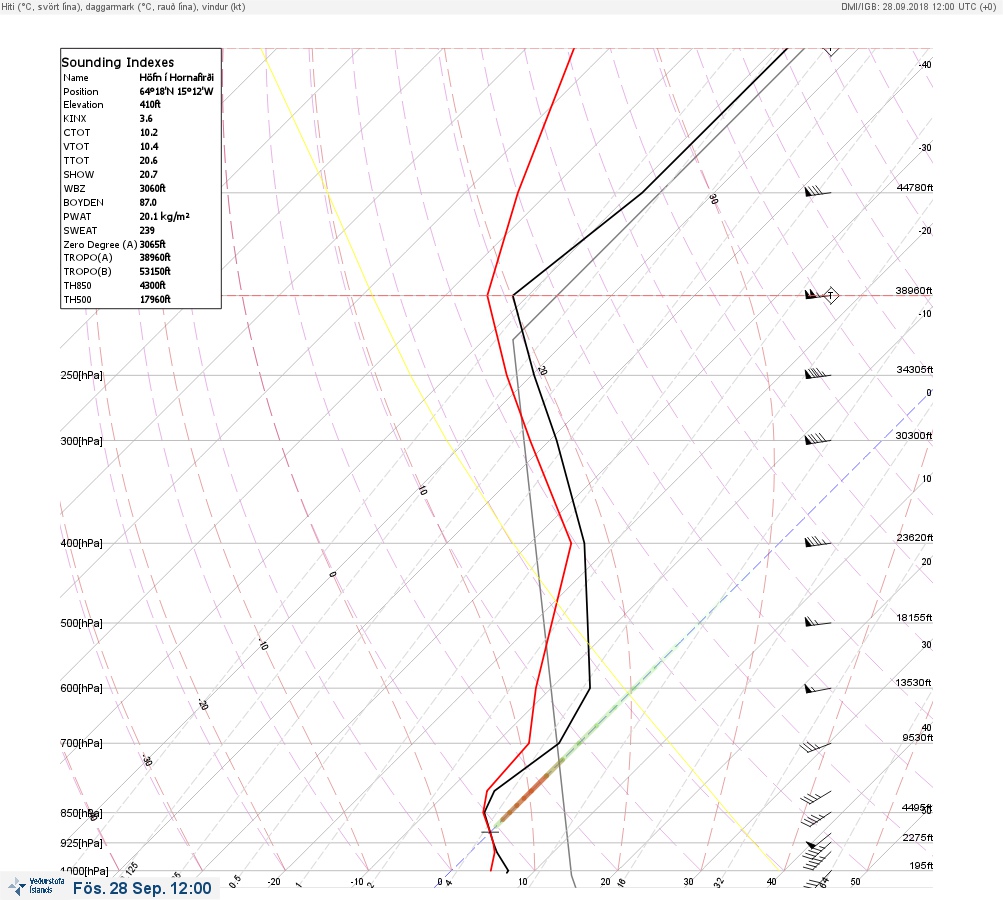Viewport: 1003px width, 900px height.
Task: Click the wind barb beside the 38960ft tropopause line
Action: pyautogui.click(x=812, y=294)
